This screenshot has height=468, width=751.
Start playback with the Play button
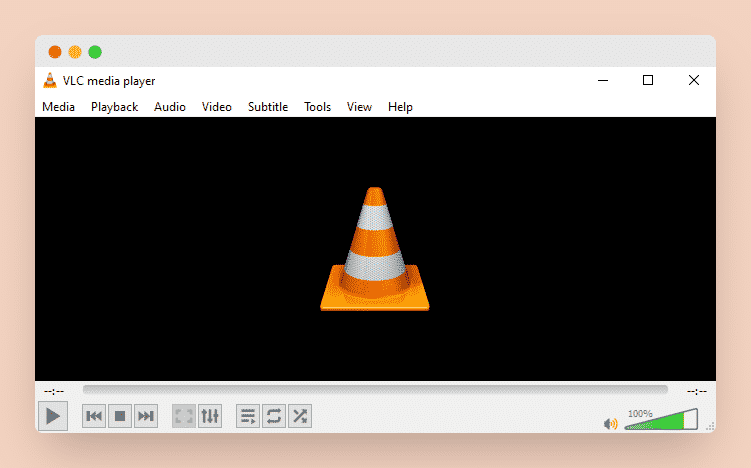pos(53,416)
